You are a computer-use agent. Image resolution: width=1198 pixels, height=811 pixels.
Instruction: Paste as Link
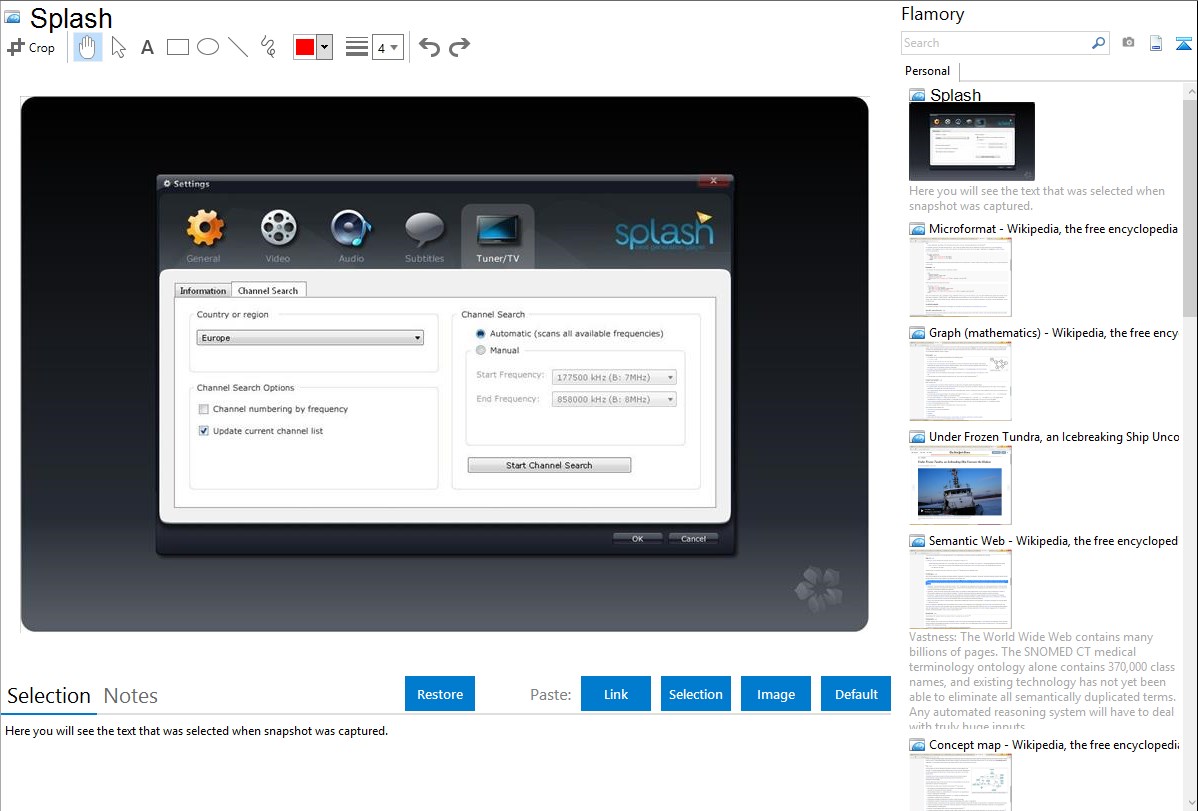pyautogui.click(x=616, y=694)
